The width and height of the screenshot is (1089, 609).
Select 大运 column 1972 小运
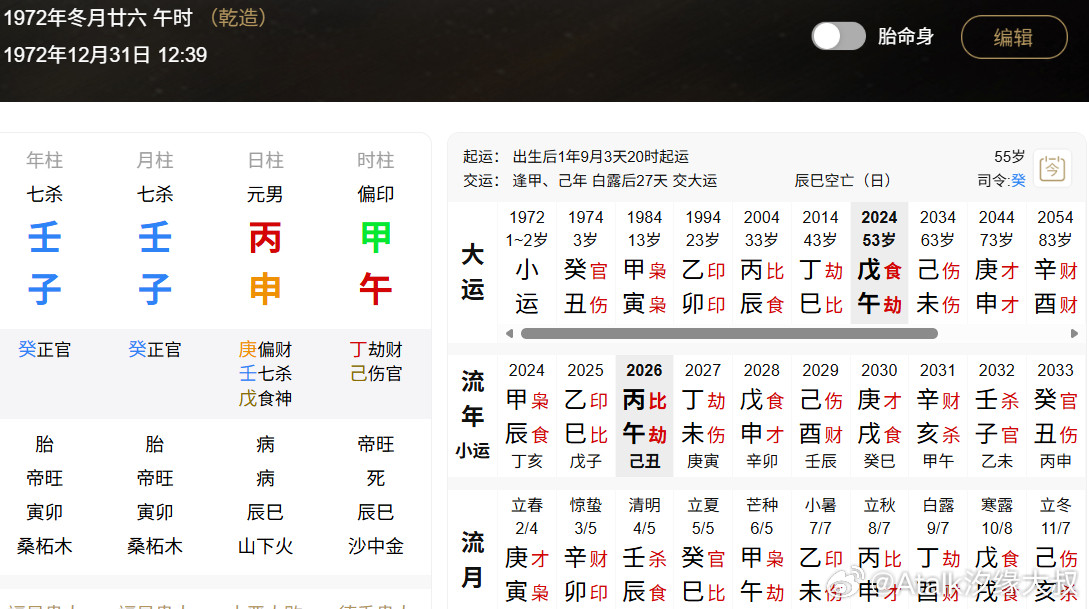click(526, 262)
